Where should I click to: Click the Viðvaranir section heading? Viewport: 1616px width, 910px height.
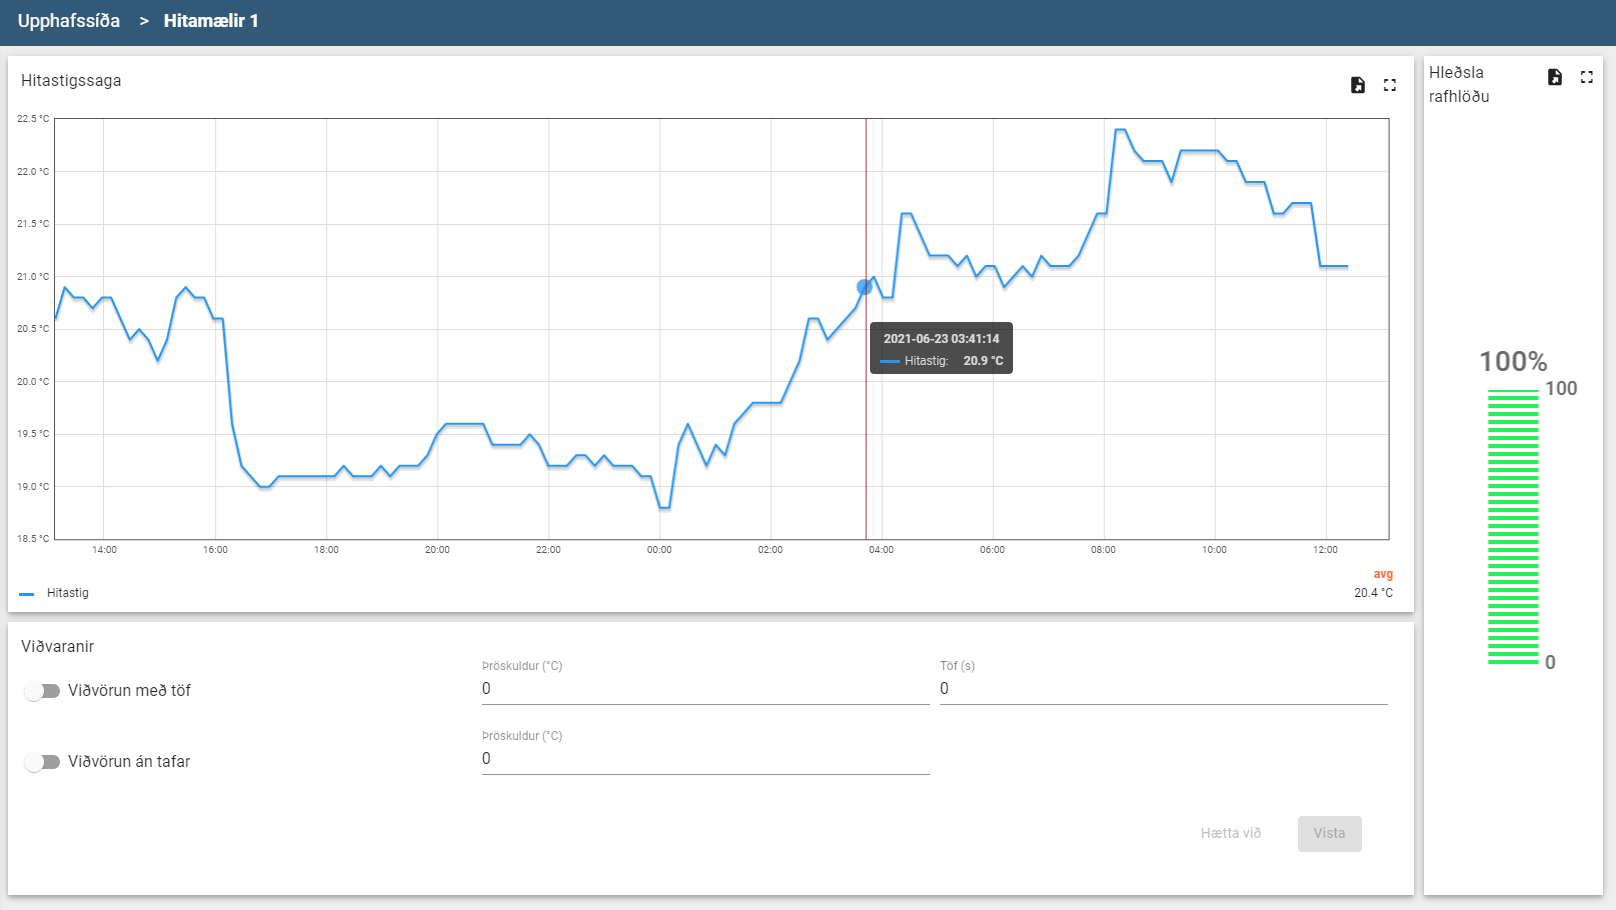point(57,647)
